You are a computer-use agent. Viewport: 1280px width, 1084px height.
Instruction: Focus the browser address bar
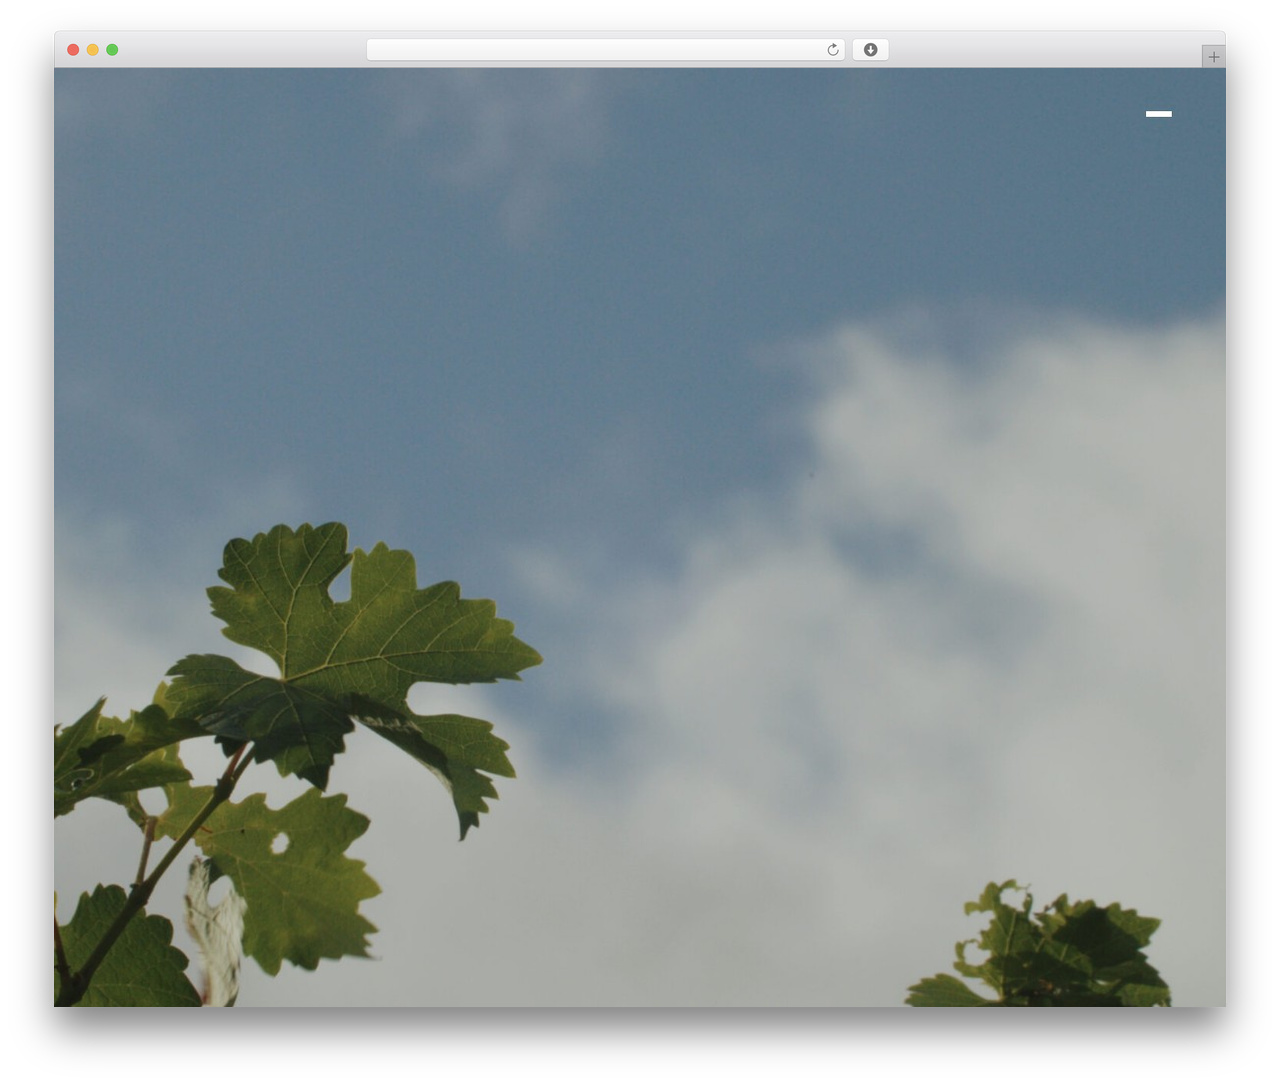tap(605, 50)
